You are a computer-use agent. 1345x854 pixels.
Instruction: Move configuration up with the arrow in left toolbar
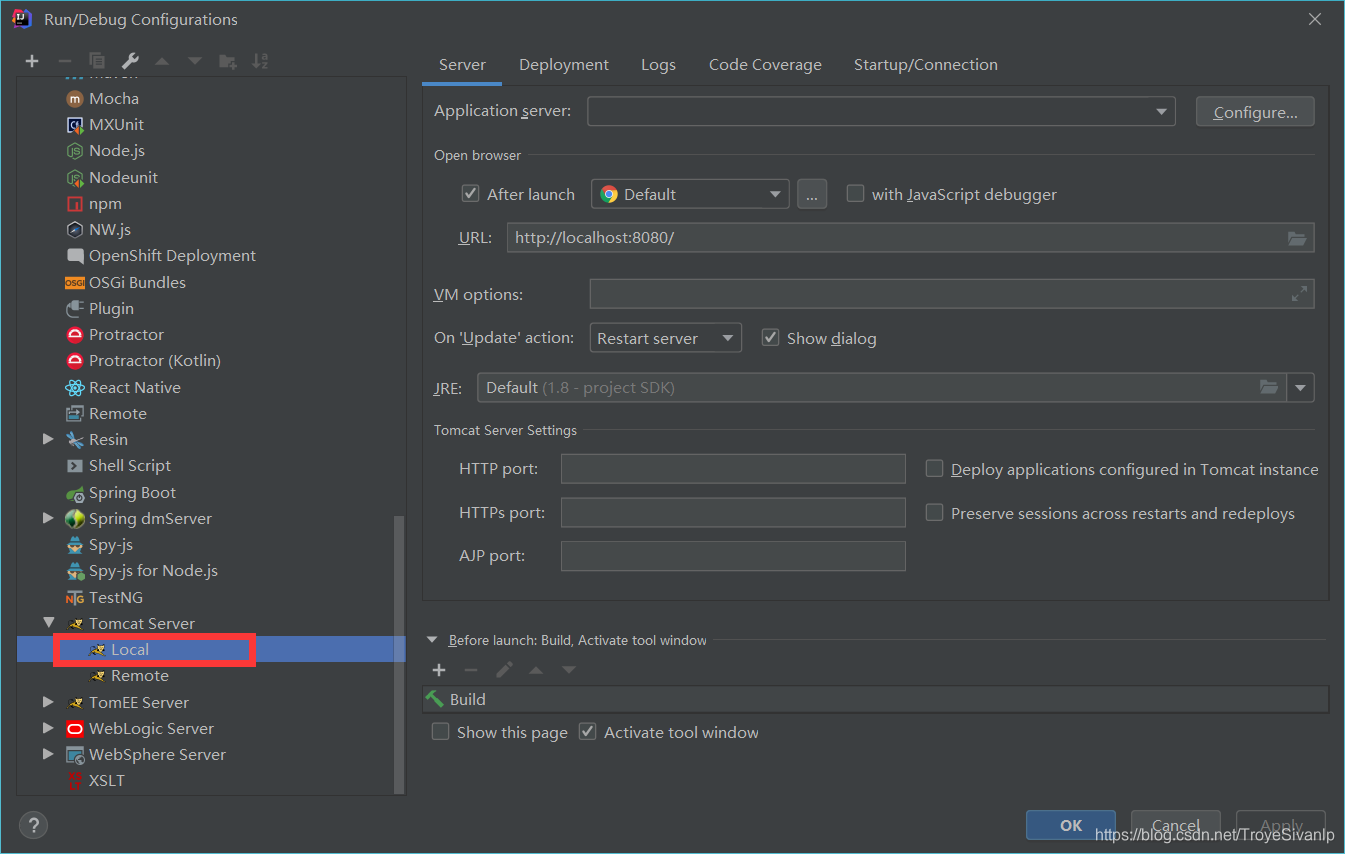[162, 61]
